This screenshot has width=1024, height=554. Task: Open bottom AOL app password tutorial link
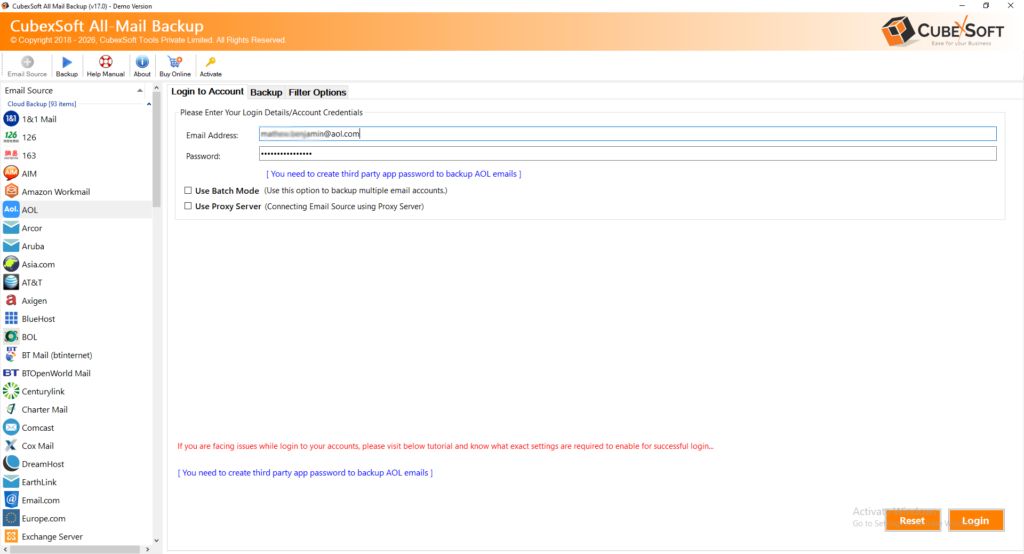tap(305, 472)
